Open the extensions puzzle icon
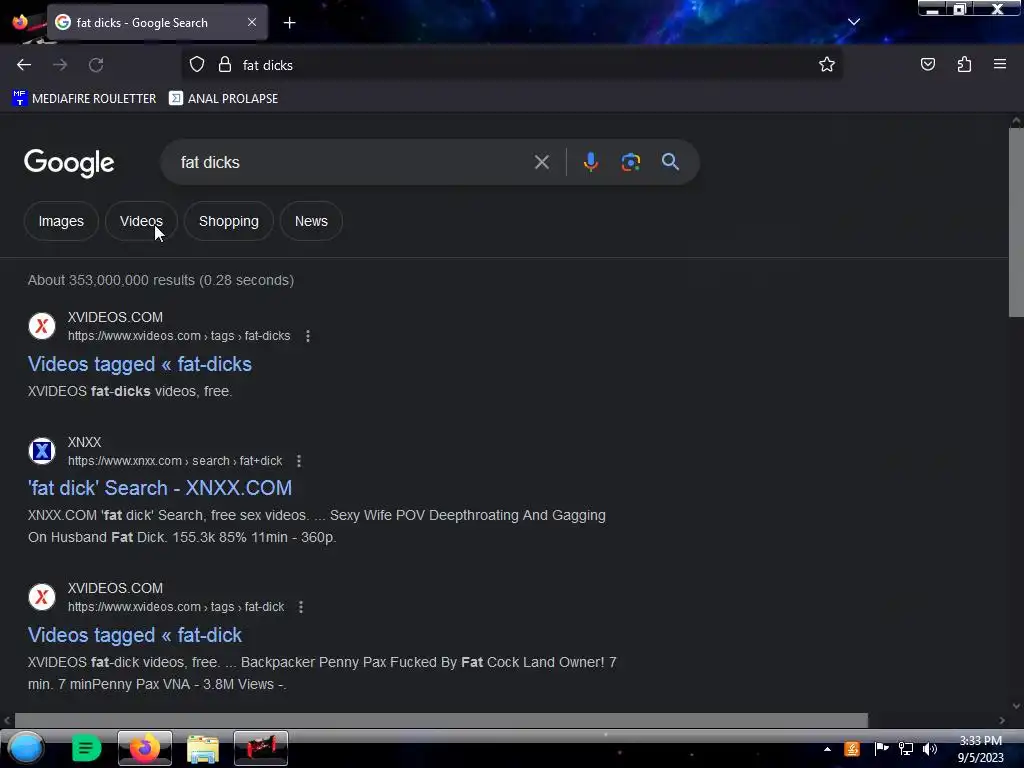This screenshot has height=768, width=1024. click(x=964, y=64)
